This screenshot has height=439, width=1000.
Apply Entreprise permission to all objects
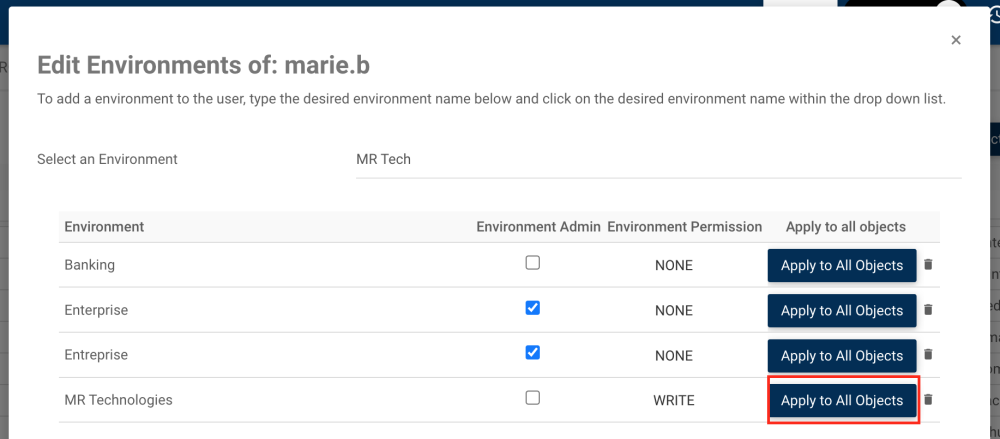tap(842, 356)
